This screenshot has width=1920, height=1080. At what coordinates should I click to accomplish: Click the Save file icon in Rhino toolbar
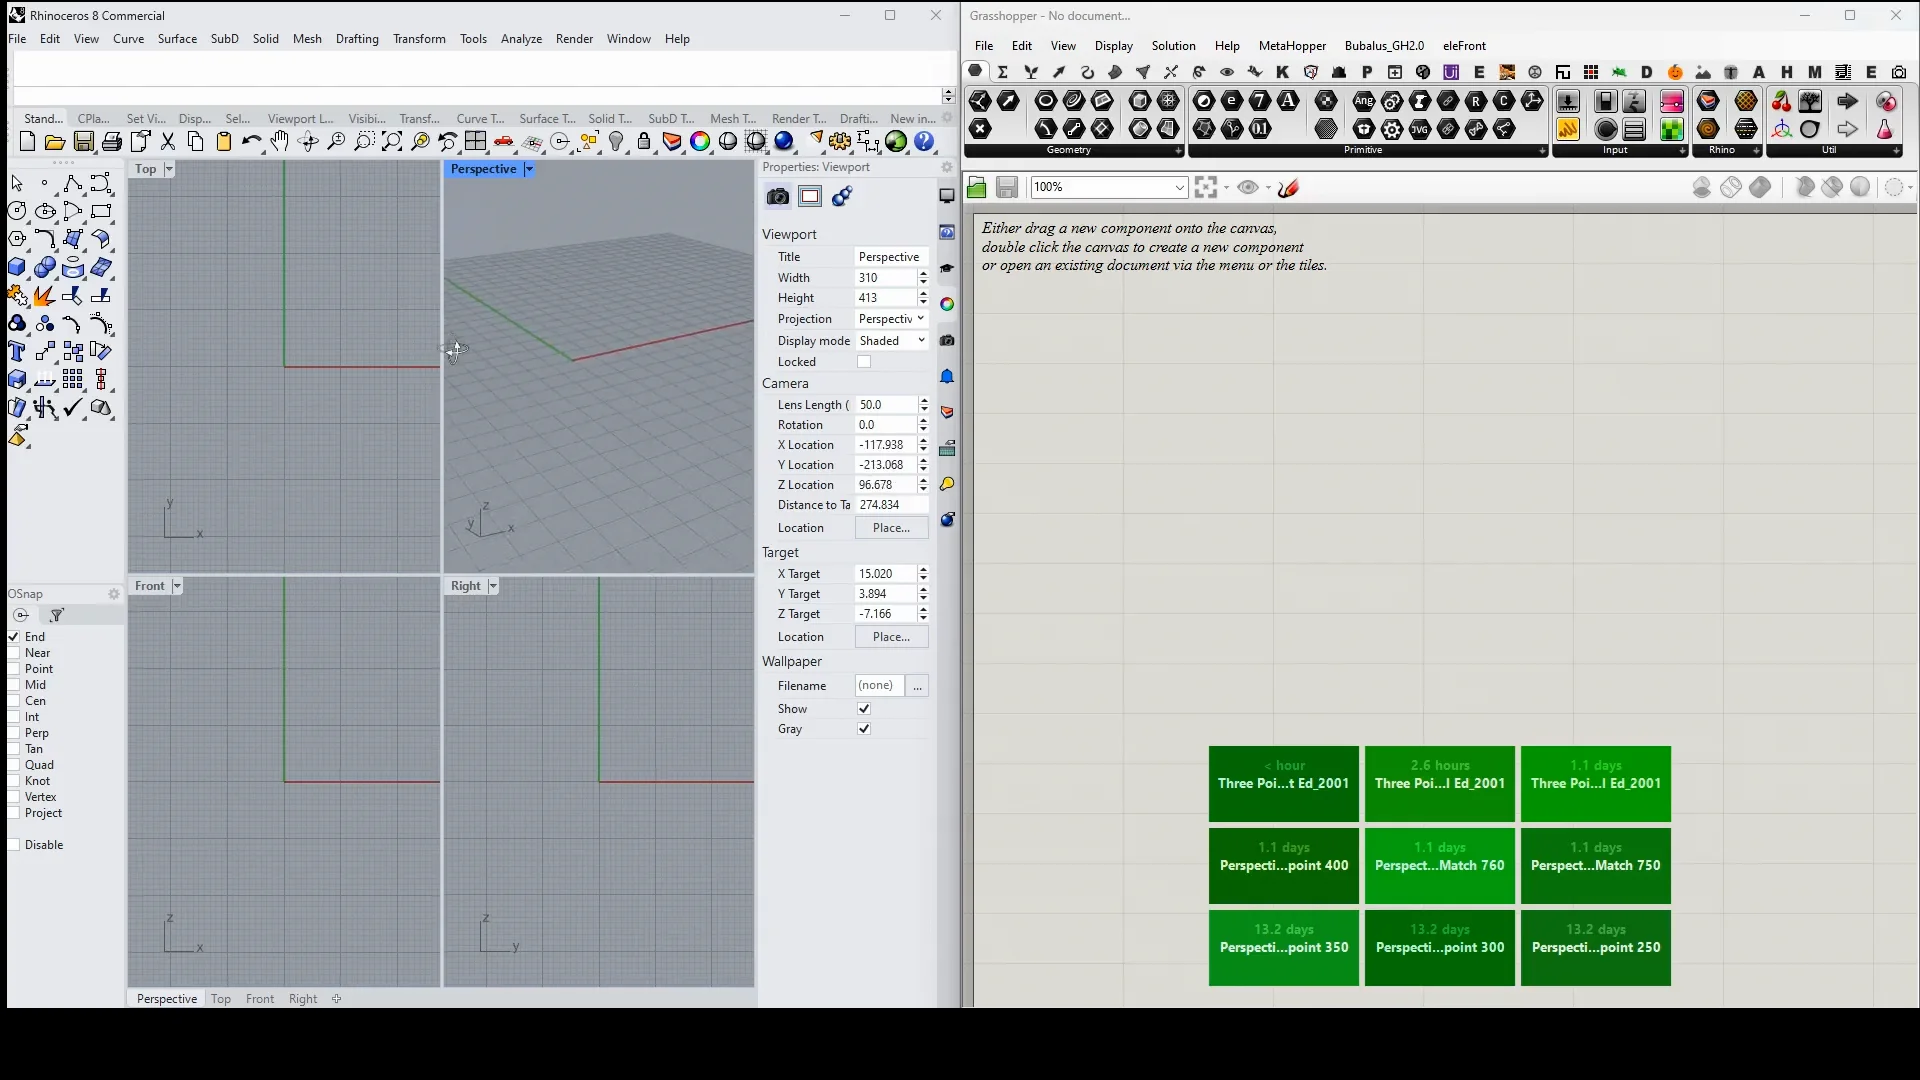[84, 142]
